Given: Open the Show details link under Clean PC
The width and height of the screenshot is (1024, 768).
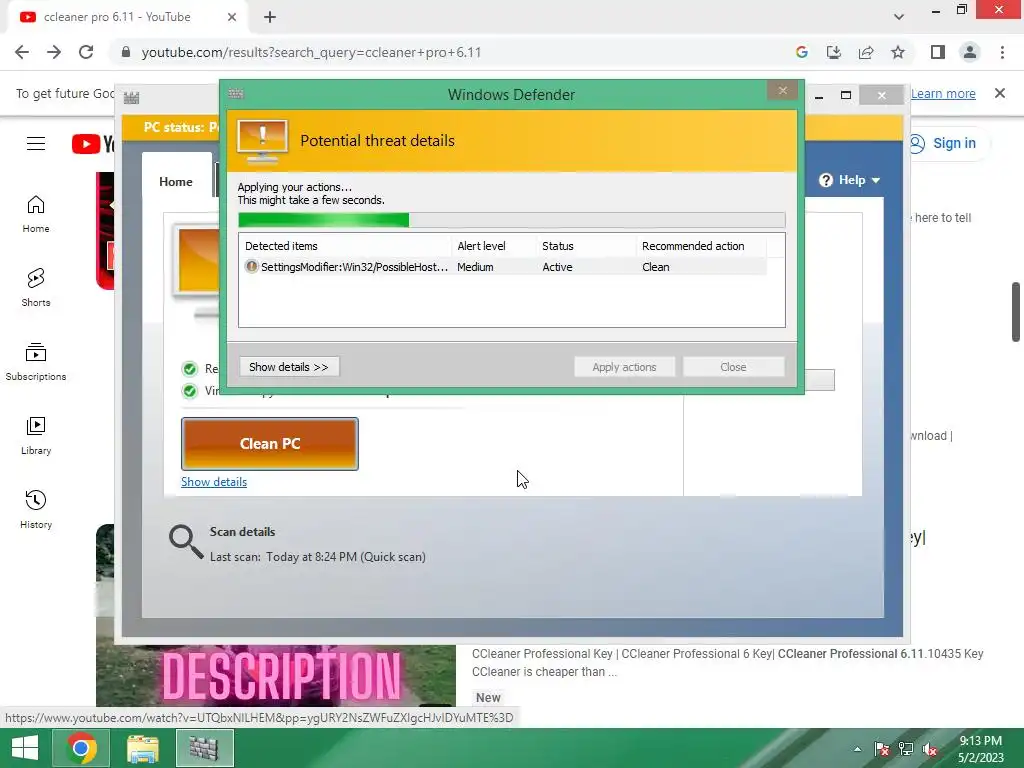Looking at the screenshot, I should [x=214, y=482].
